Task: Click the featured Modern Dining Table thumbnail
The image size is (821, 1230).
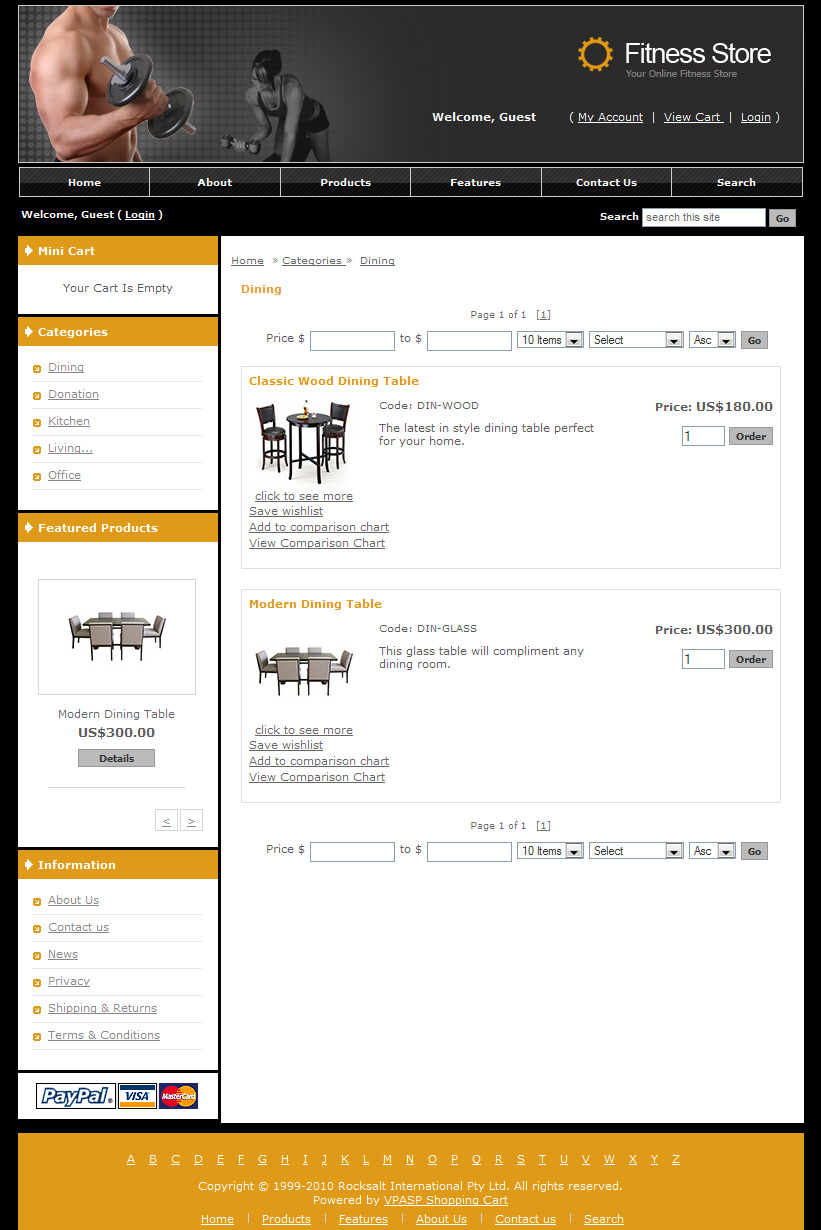Action: [117, 637]
